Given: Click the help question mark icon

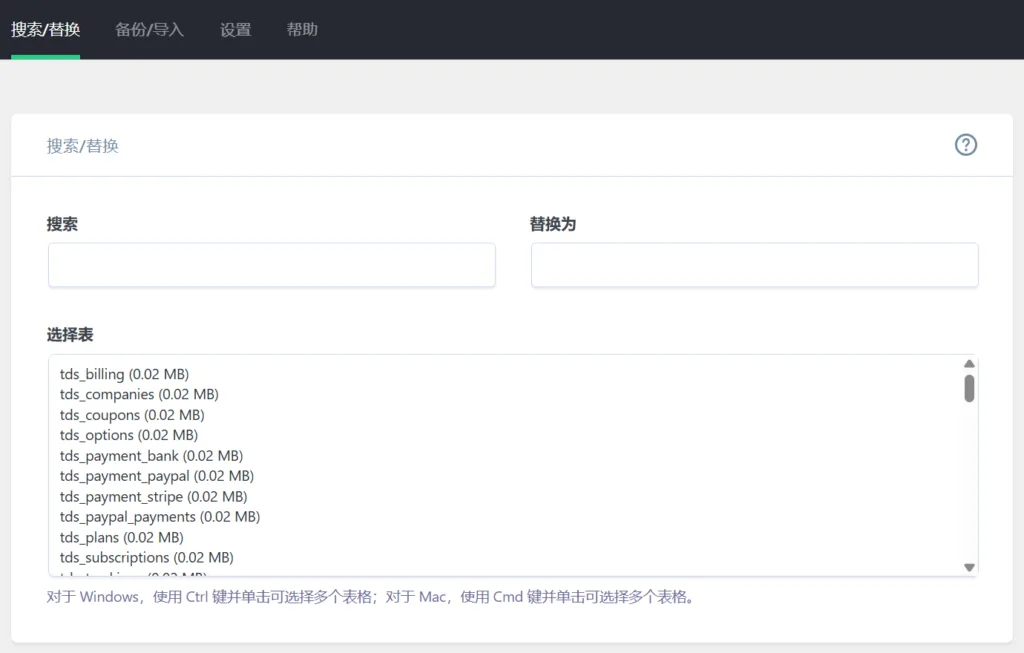Looking at the screenshot, I should (x=965, y=145).
